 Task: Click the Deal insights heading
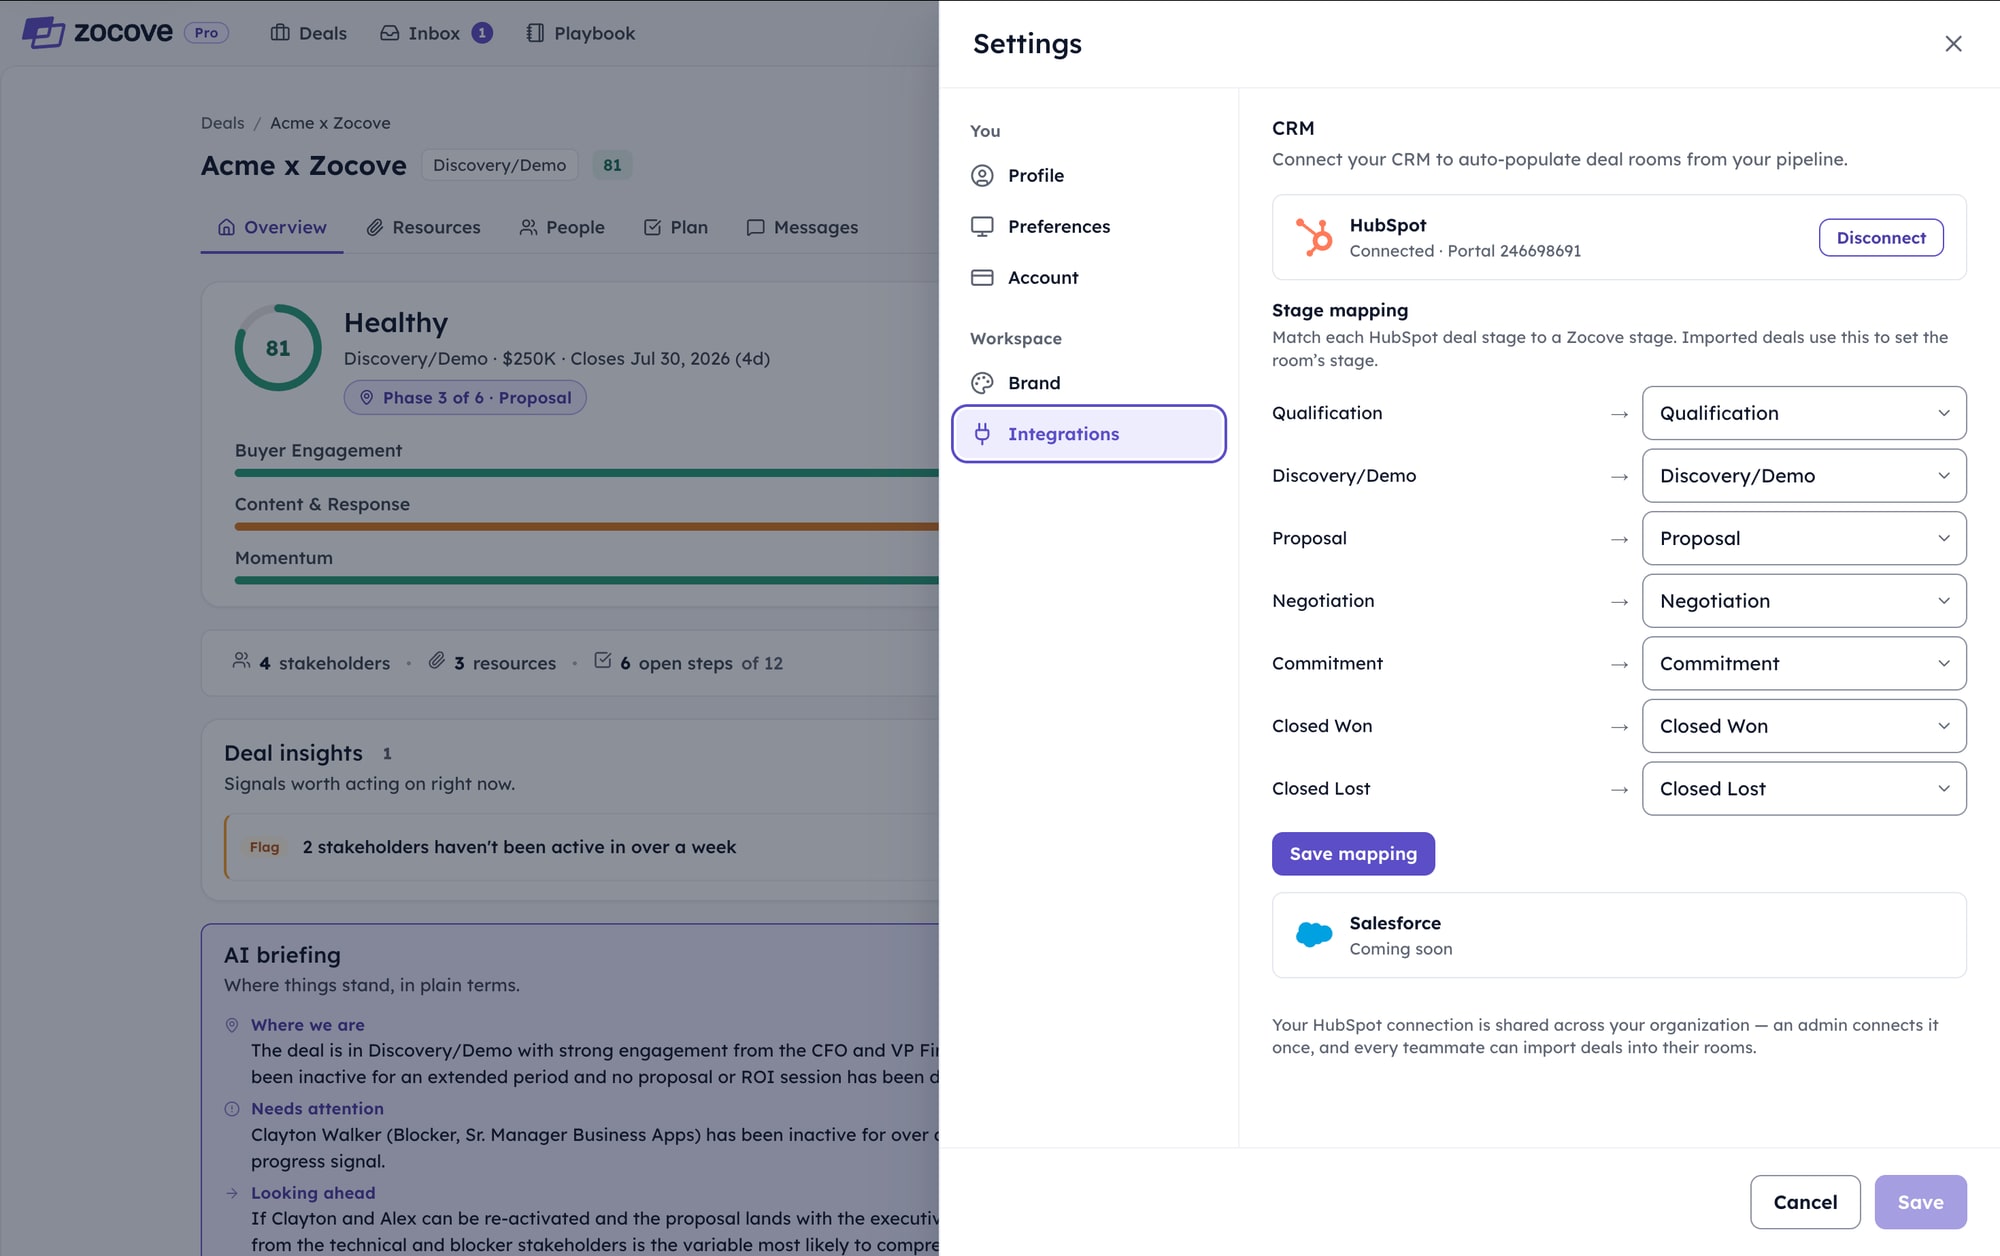[293, 753]
